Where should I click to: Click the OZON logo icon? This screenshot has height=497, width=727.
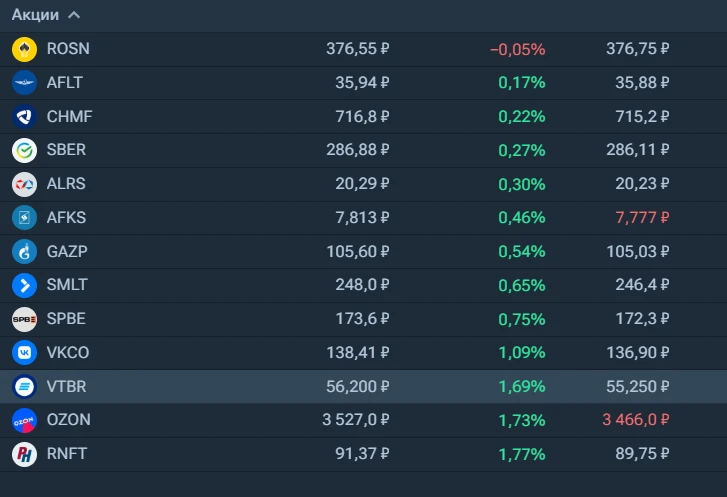[x=24, y=420]
